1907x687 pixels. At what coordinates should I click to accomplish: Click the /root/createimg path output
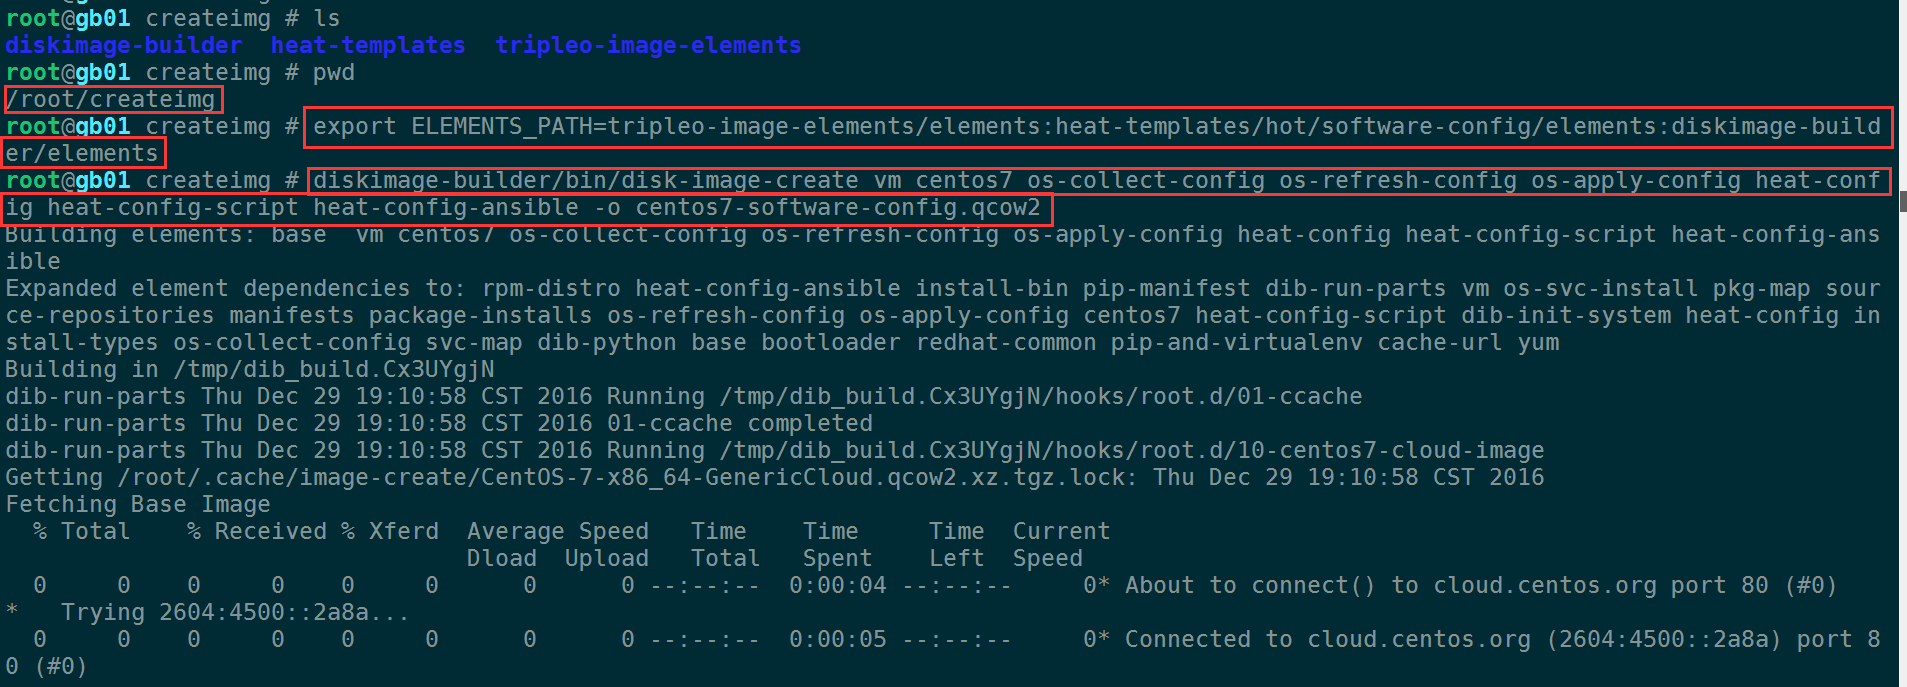[111, 99]
